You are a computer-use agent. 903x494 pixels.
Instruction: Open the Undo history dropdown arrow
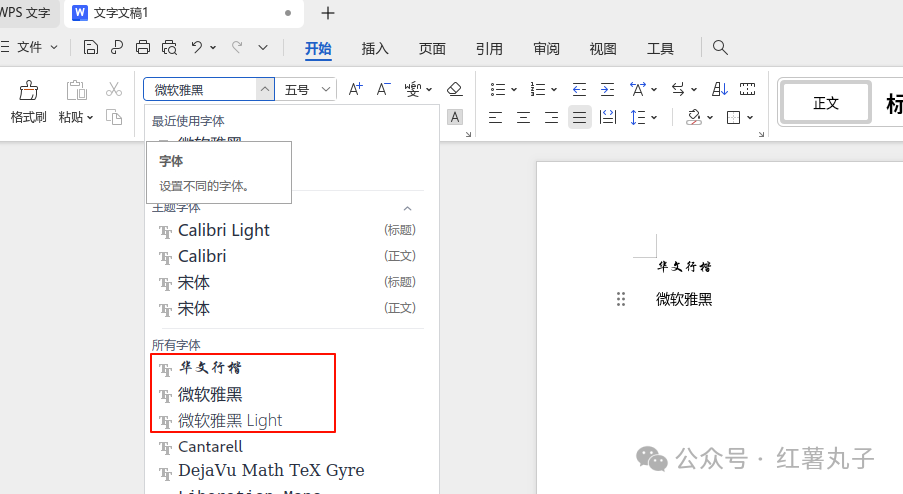(213, 47)
